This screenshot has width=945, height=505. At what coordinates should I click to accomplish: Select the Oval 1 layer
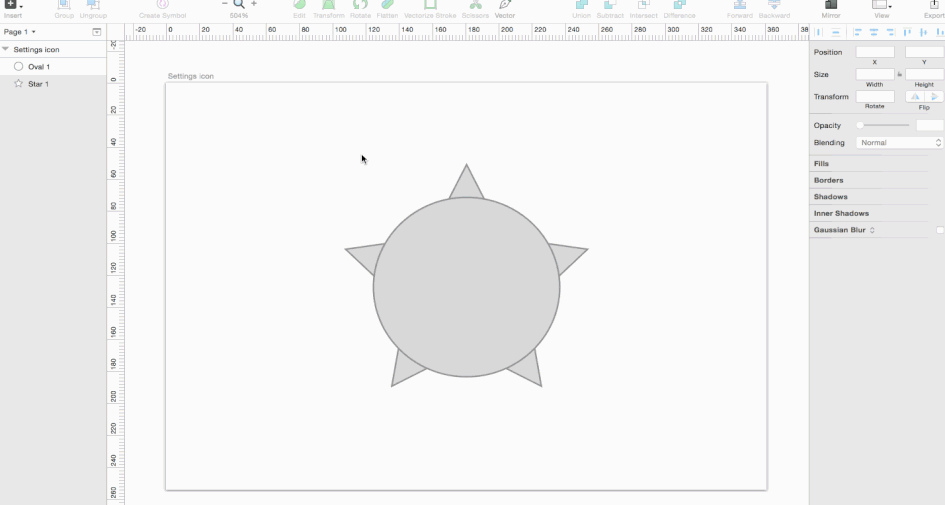(x=53, y=66)
